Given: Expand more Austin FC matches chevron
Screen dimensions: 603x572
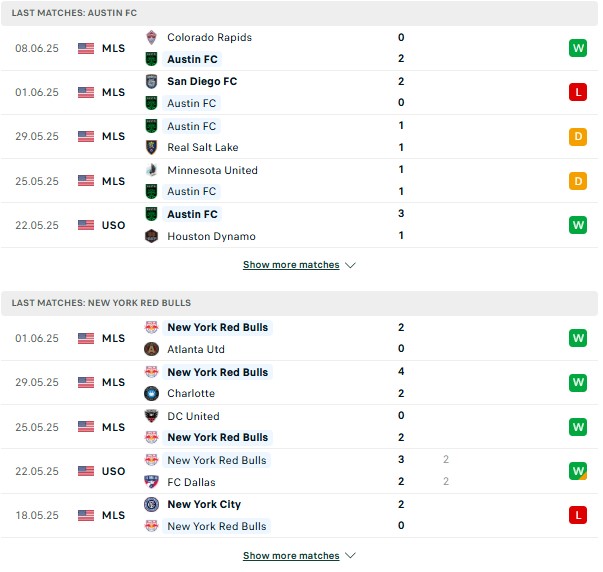Looking at the screenshot, I should pyautogui.click(x=350, y=265).
